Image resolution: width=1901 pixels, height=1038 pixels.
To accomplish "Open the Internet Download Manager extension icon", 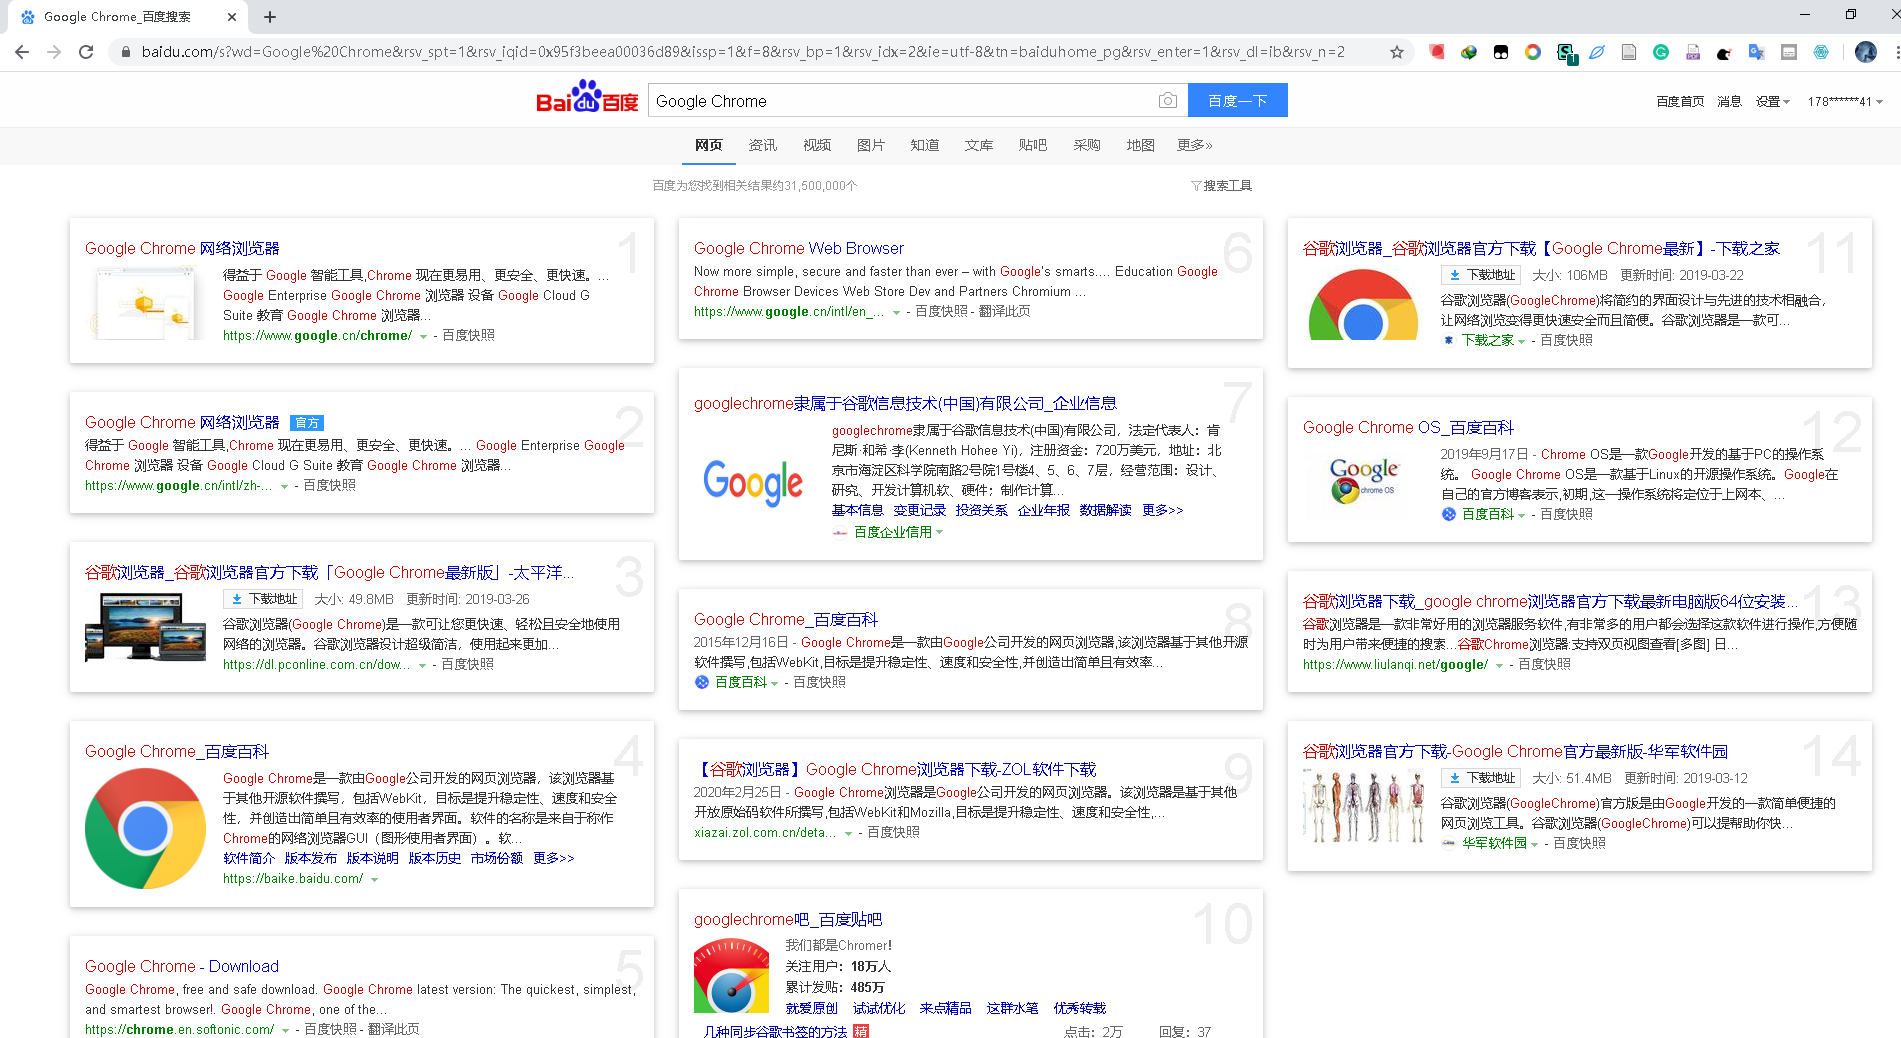I will click(1469, 52).
